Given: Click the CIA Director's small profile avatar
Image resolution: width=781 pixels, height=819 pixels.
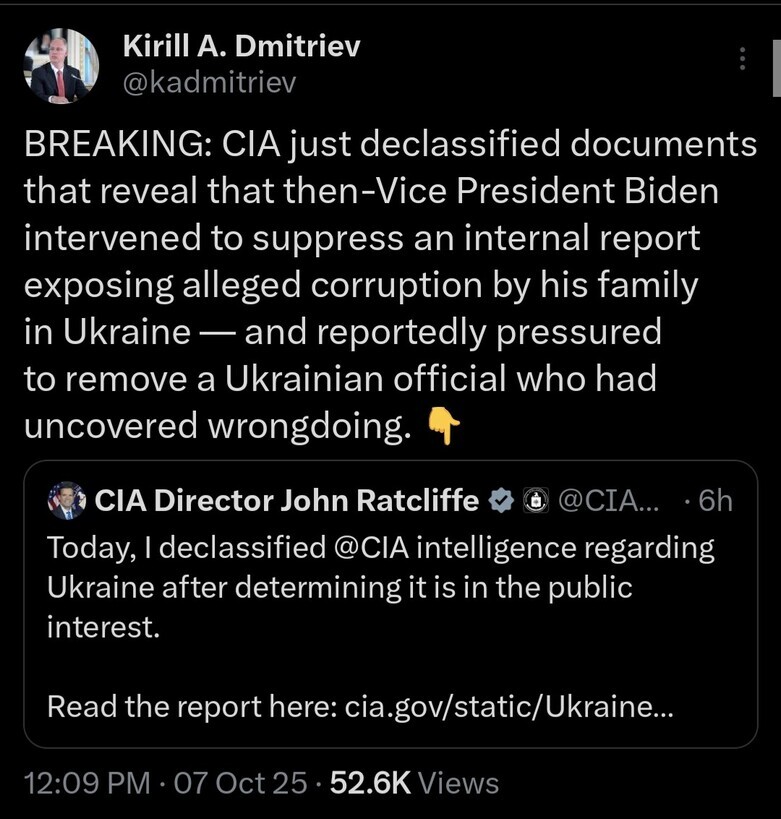Looking at the screenshot, I should click(66, 501).
